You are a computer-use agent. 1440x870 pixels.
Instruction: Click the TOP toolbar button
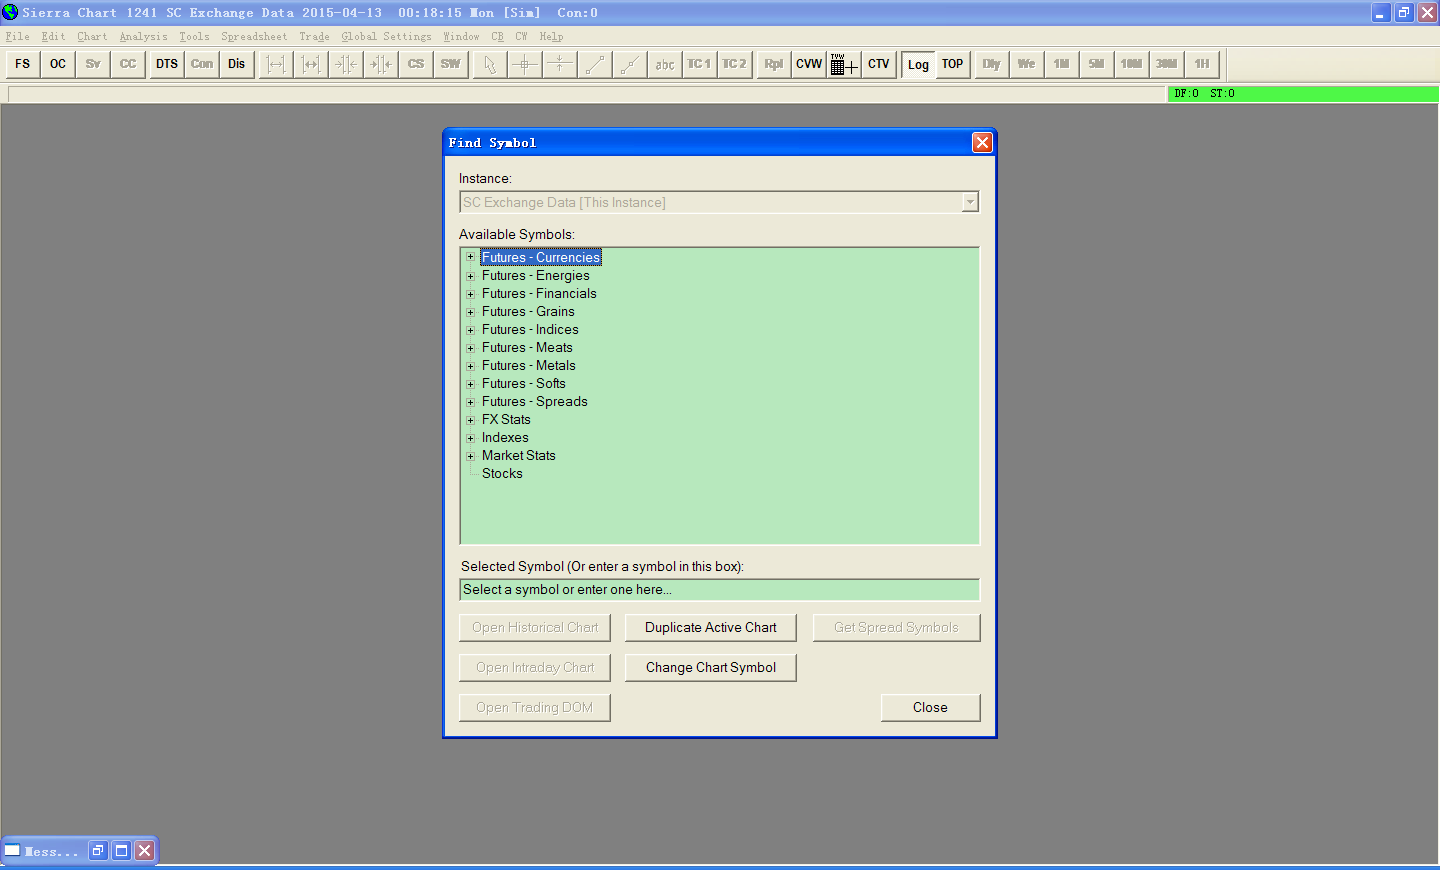pos(953,64)
